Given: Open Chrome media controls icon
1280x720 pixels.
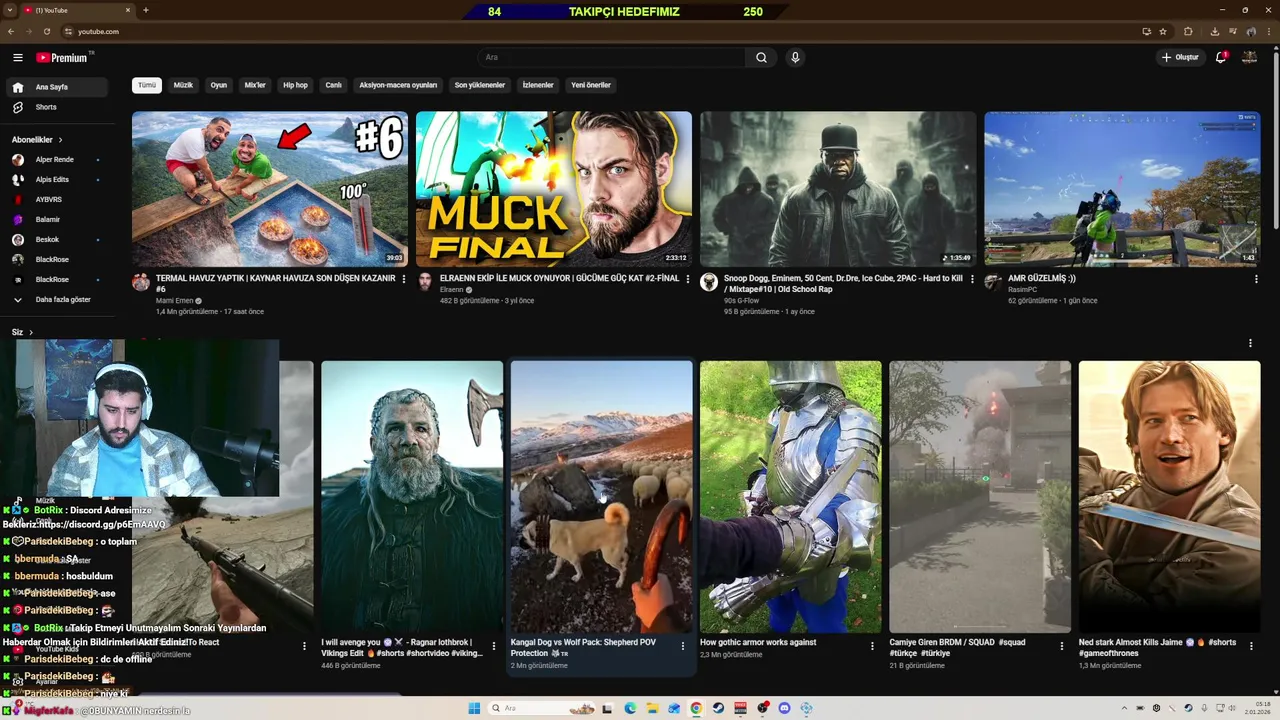Looking at the screenshot, I should (x=1234, y=32).
